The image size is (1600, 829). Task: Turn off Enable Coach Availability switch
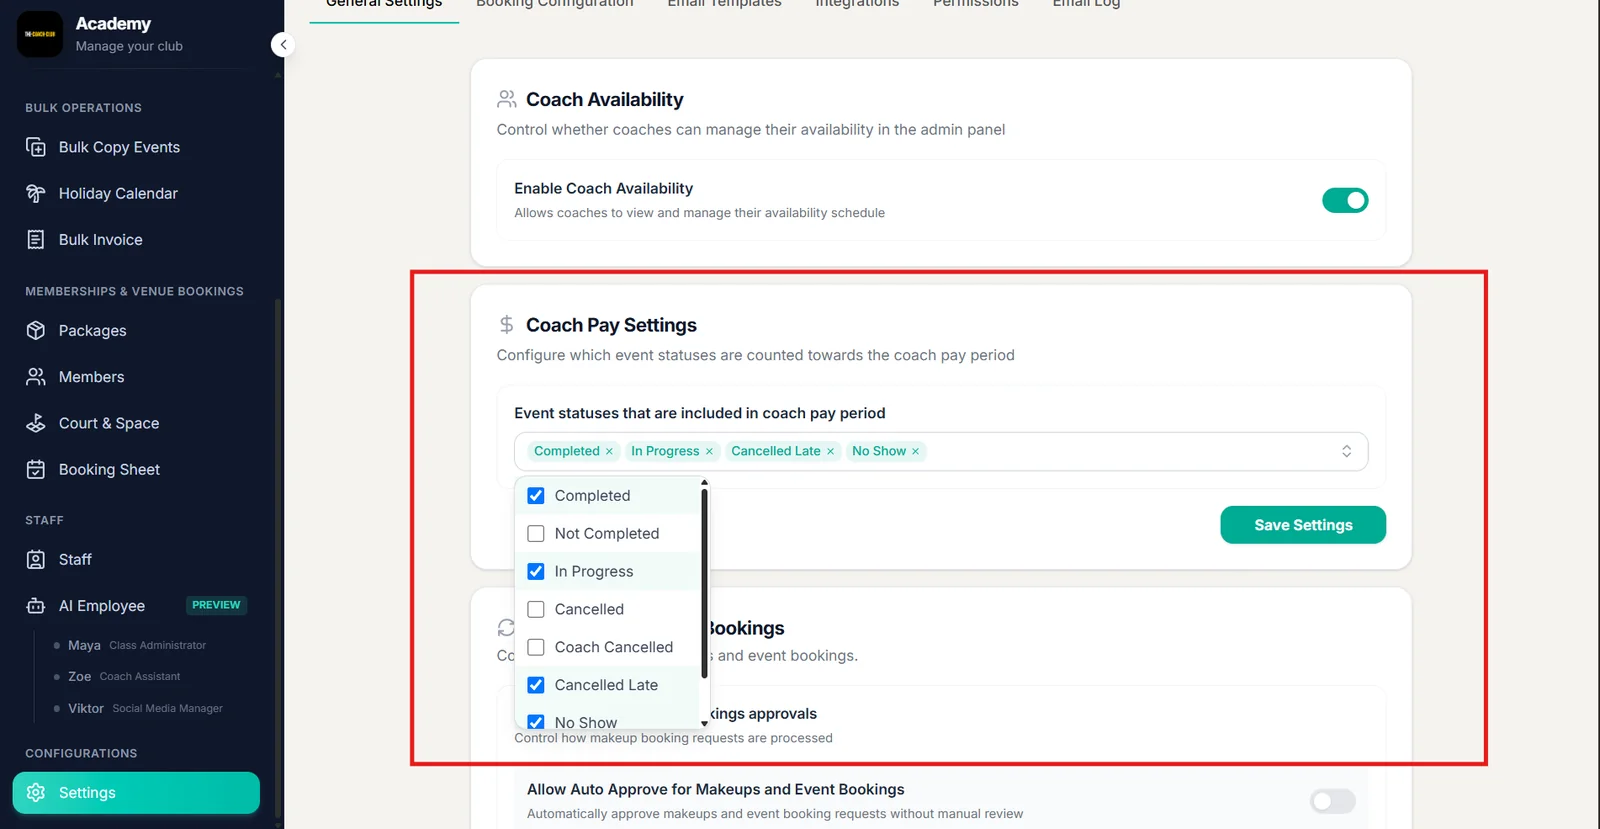tap(1345, 200)
